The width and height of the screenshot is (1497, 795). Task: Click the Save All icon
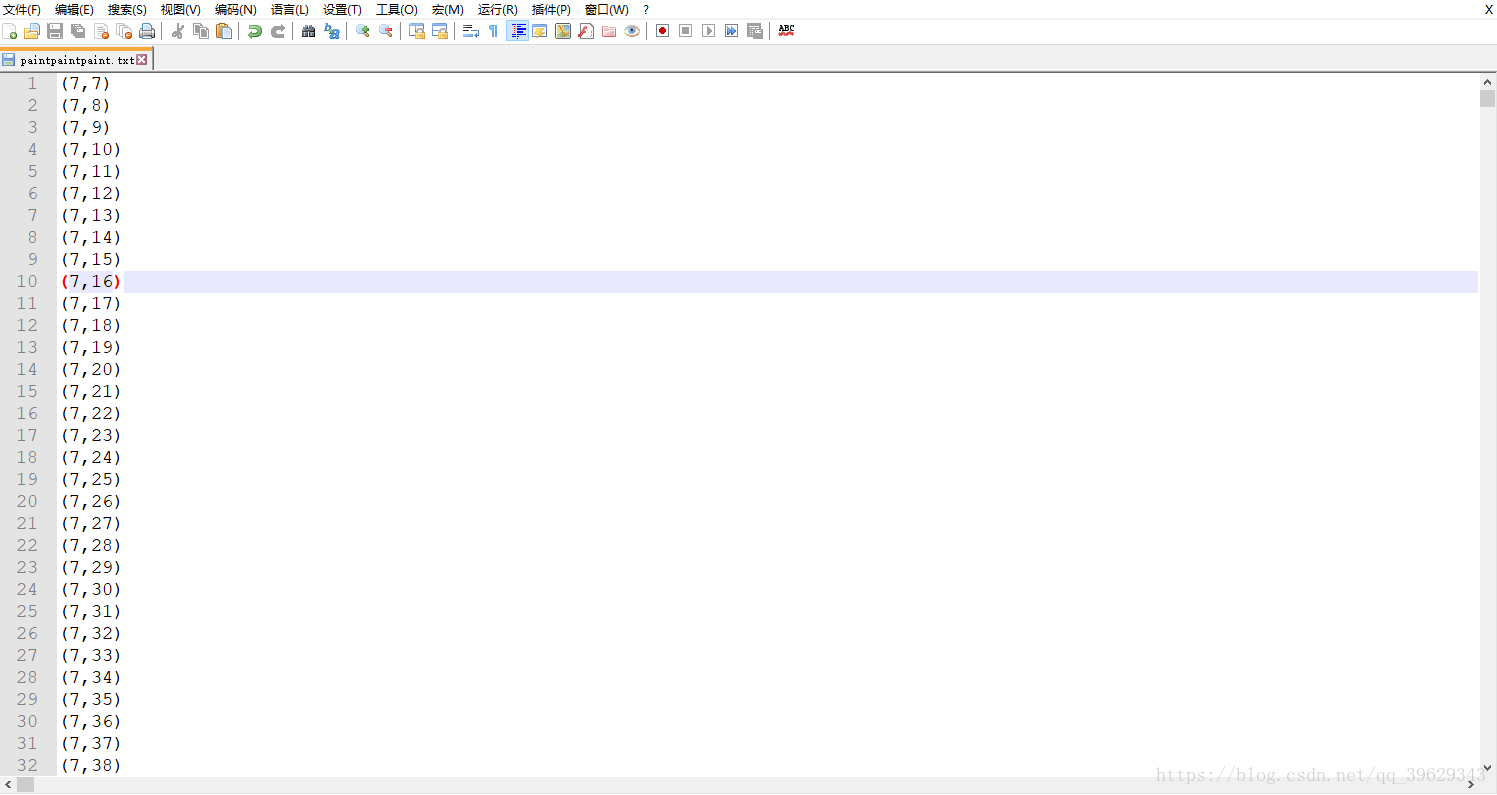coord(78,31)
